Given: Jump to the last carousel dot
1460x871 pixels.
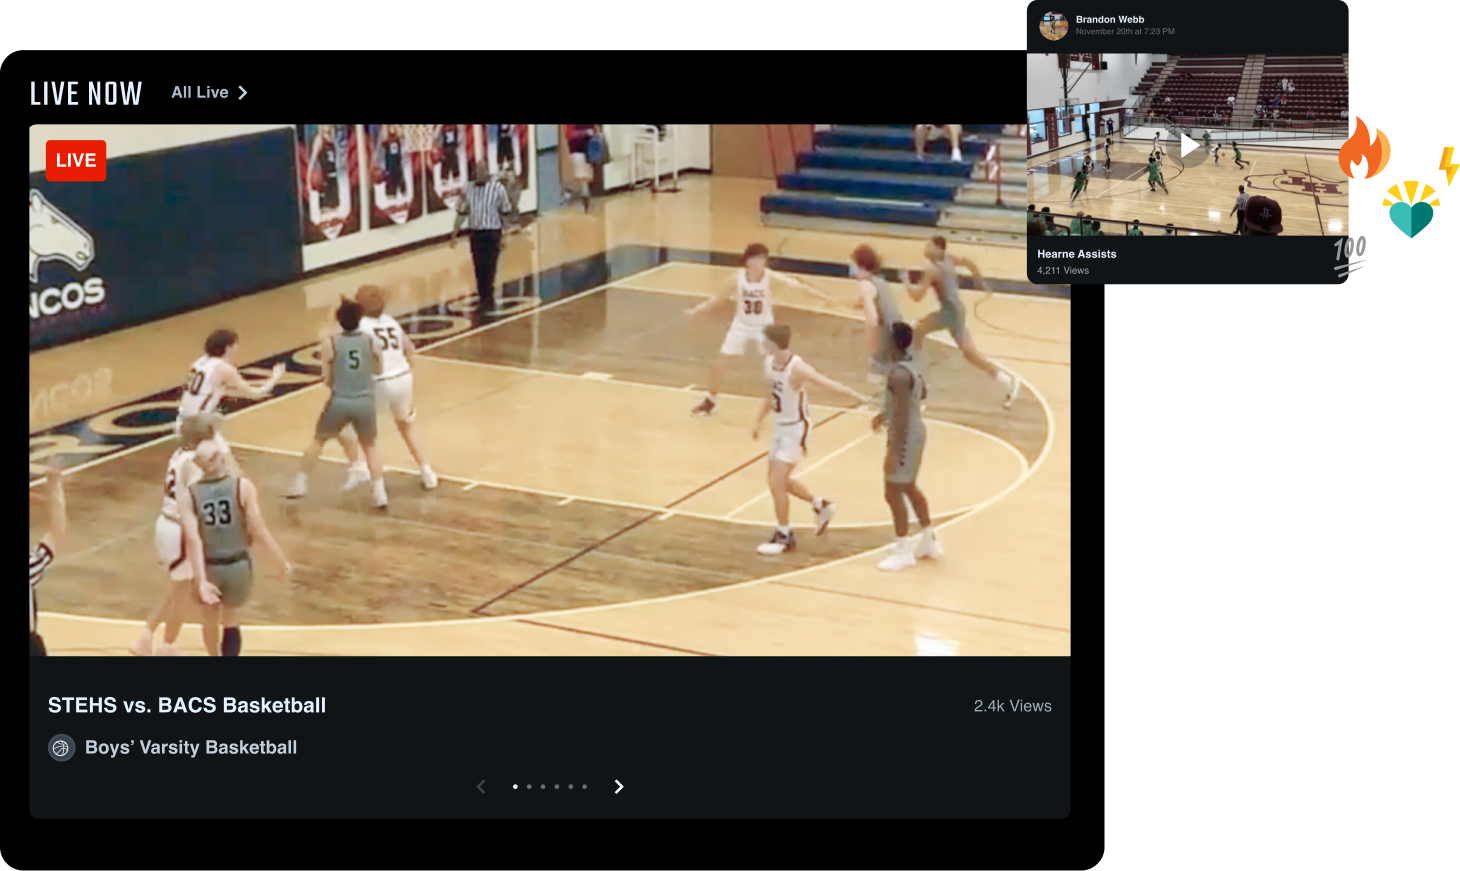Looking at the screenshot, I should point(585,787).
